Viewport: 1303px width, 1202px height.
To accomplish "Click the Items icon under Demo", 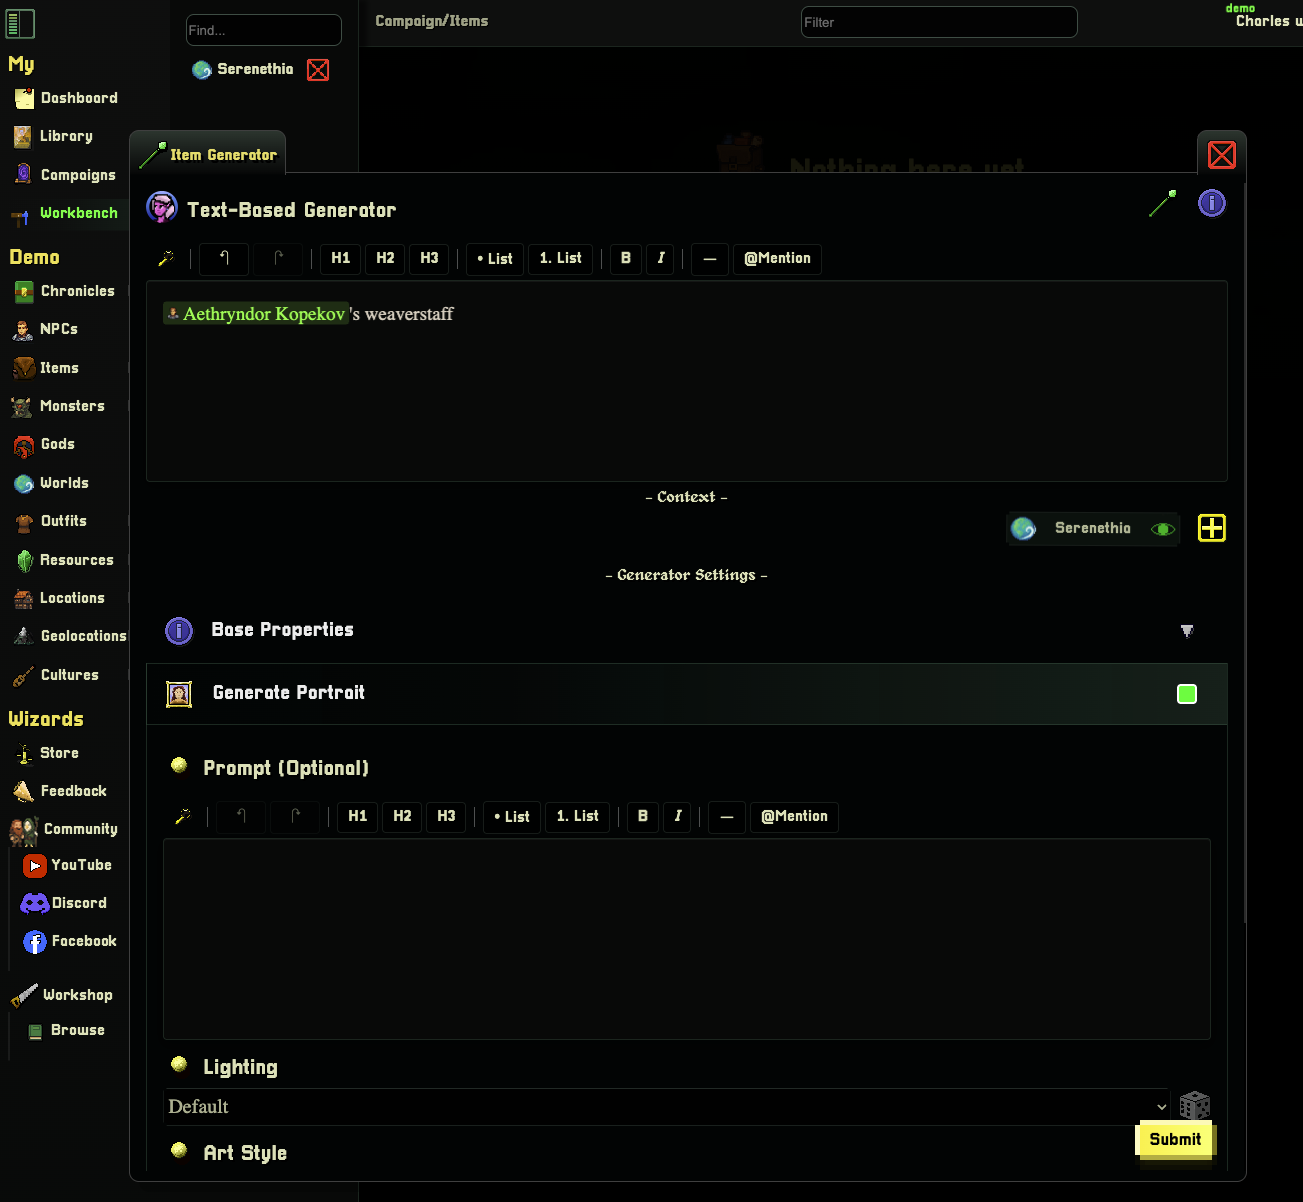I will [23, 368].
